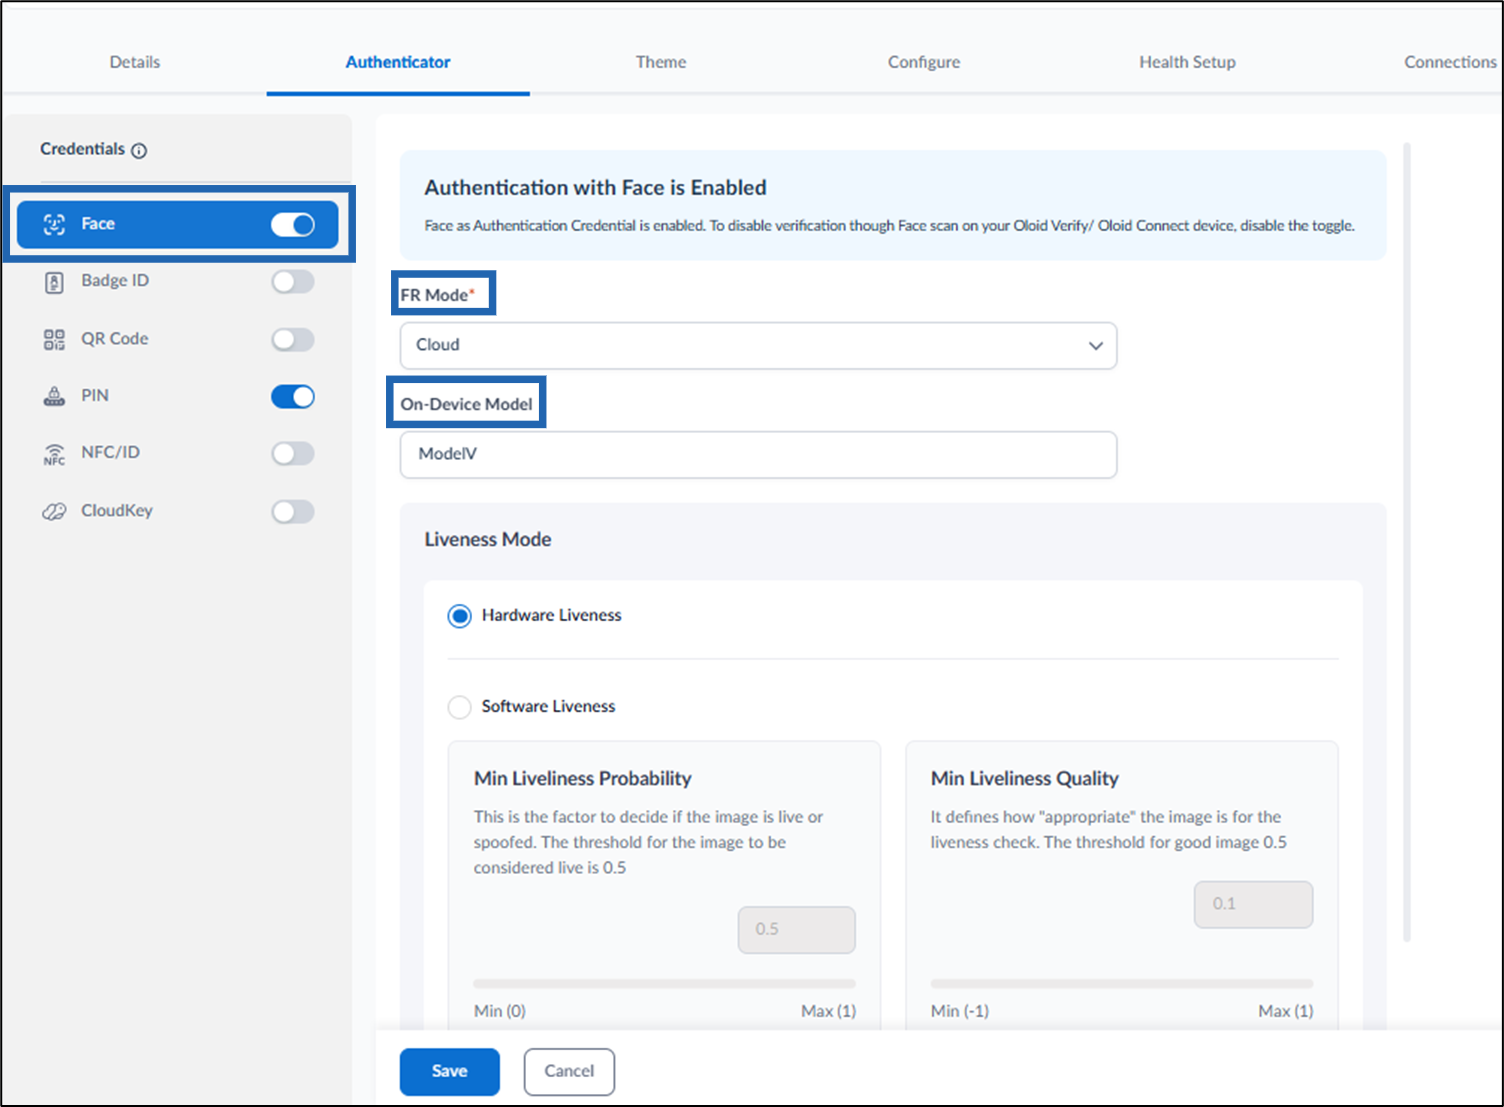
Task: Turn off the PIN toggle
Action: 293,397
